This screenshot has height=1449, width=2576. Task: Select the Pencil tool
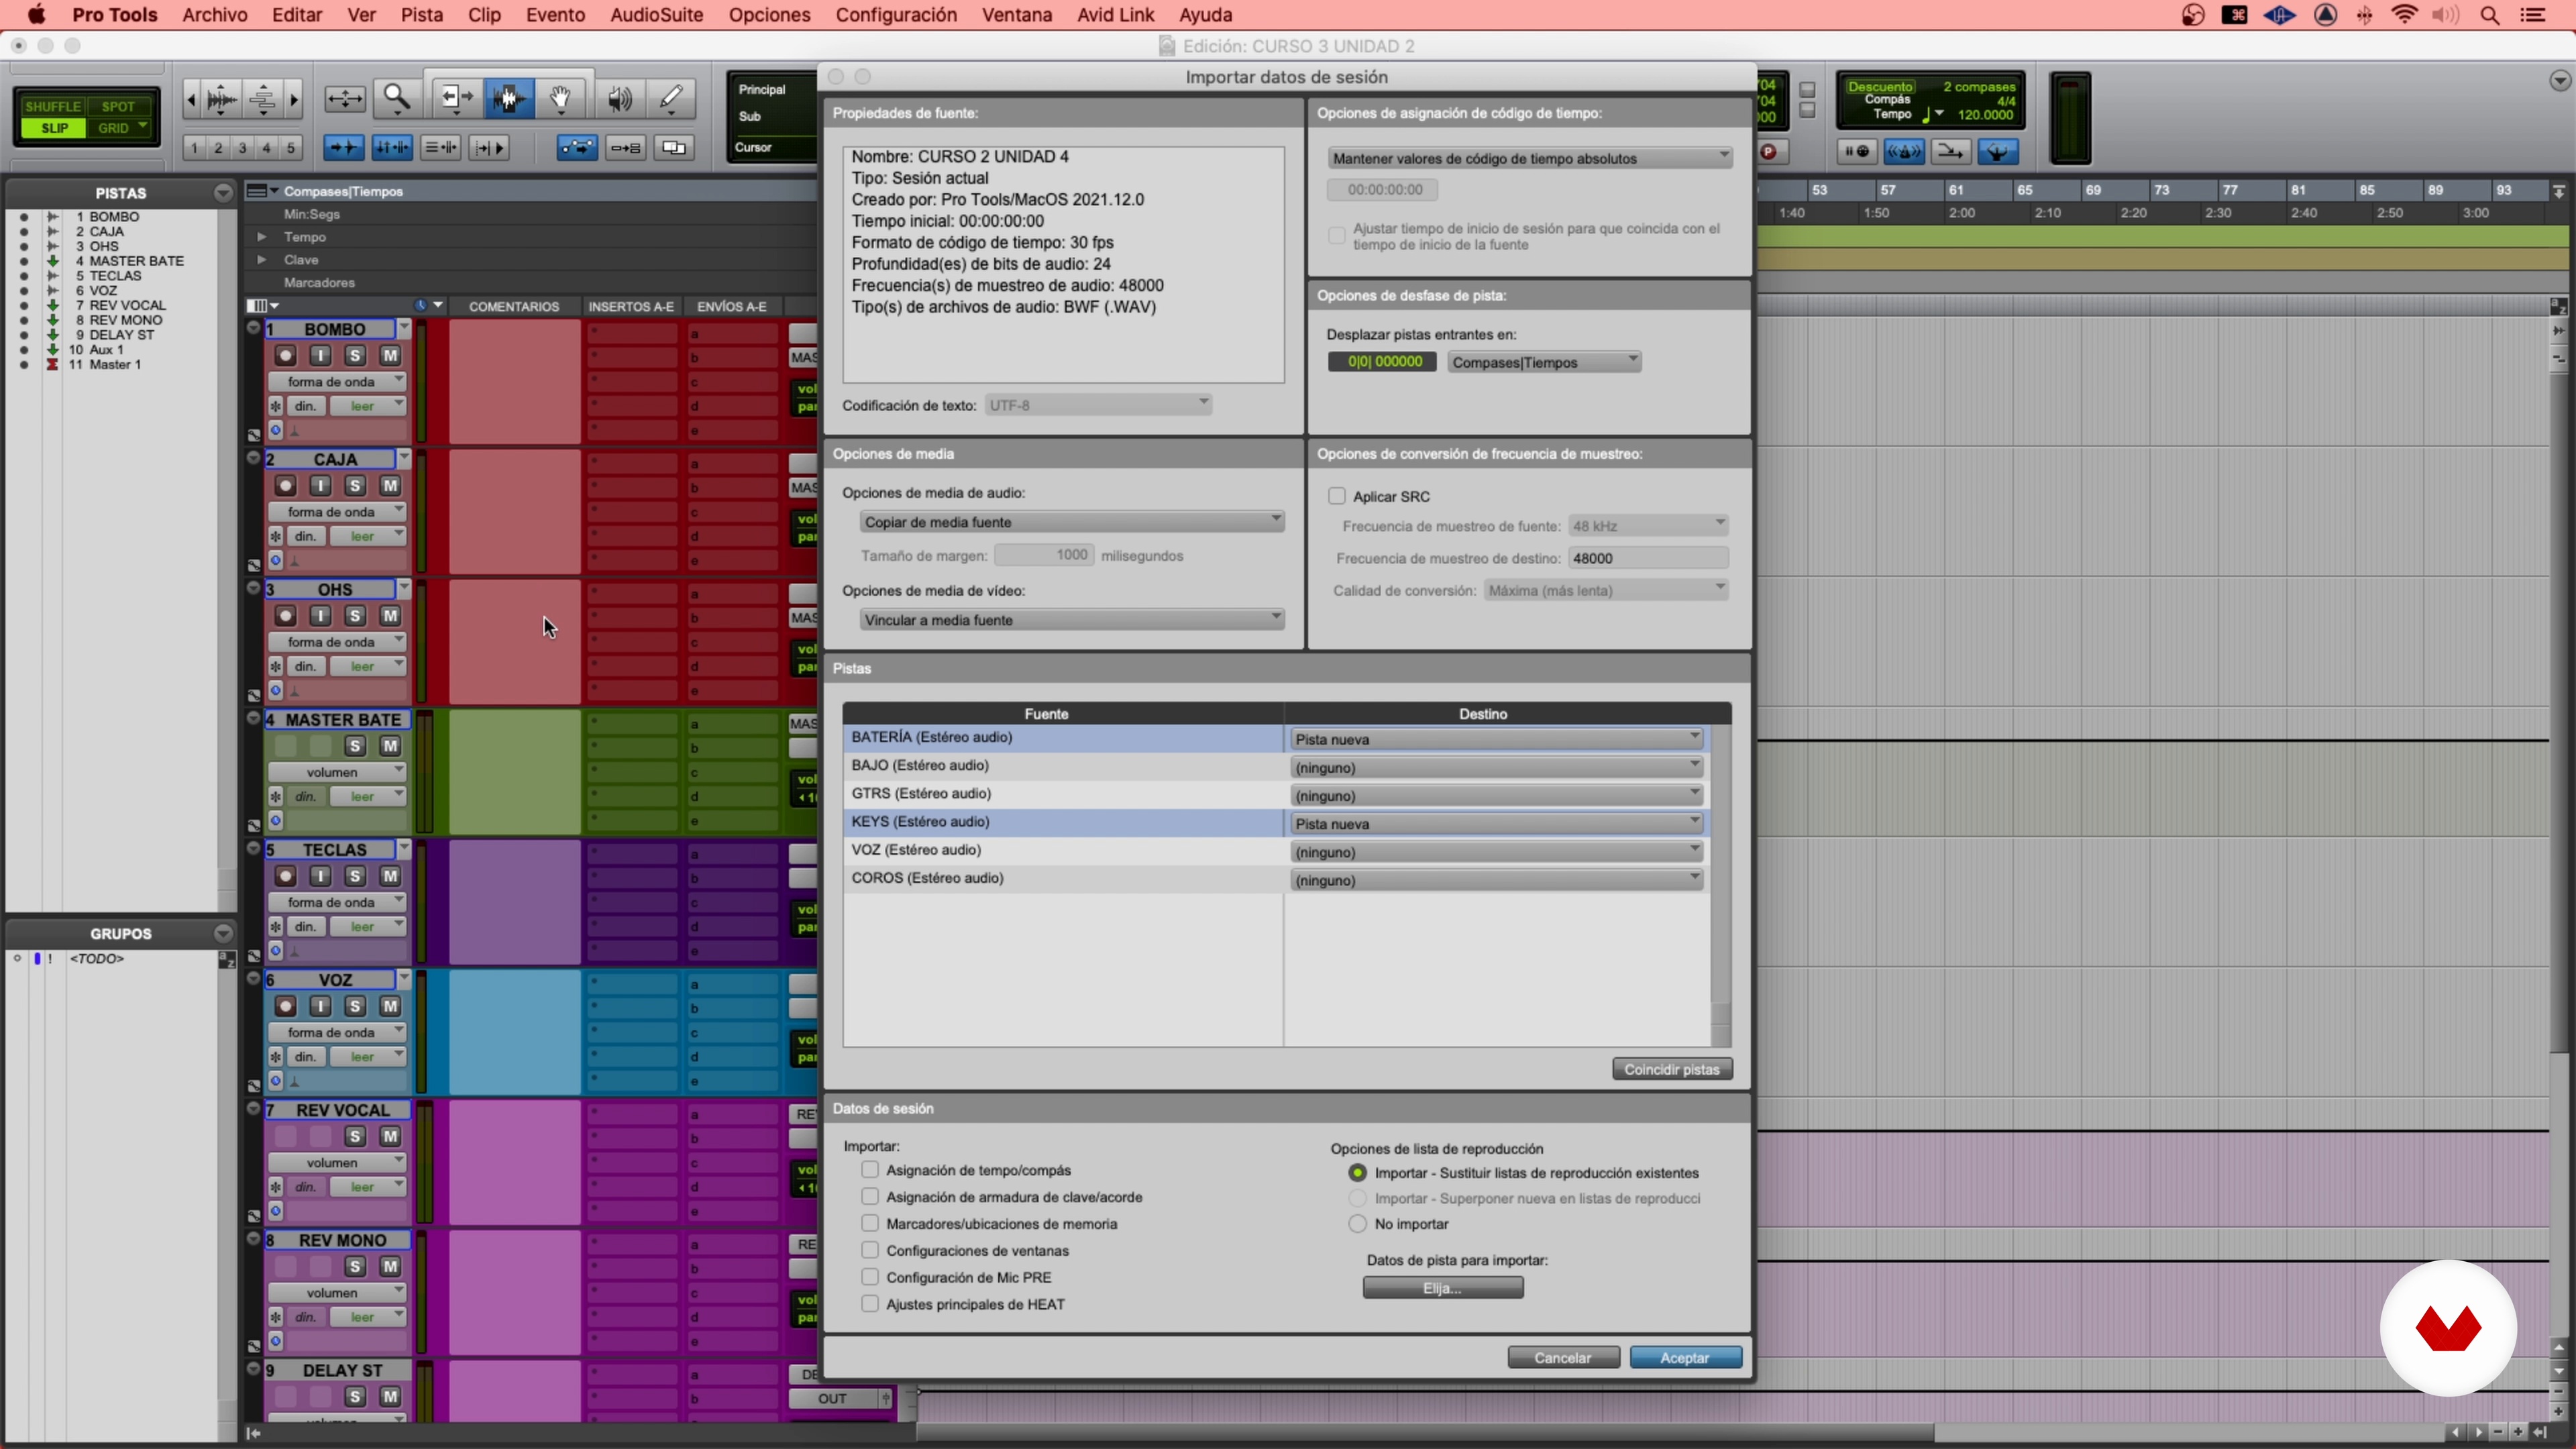(x=671, y=98)
